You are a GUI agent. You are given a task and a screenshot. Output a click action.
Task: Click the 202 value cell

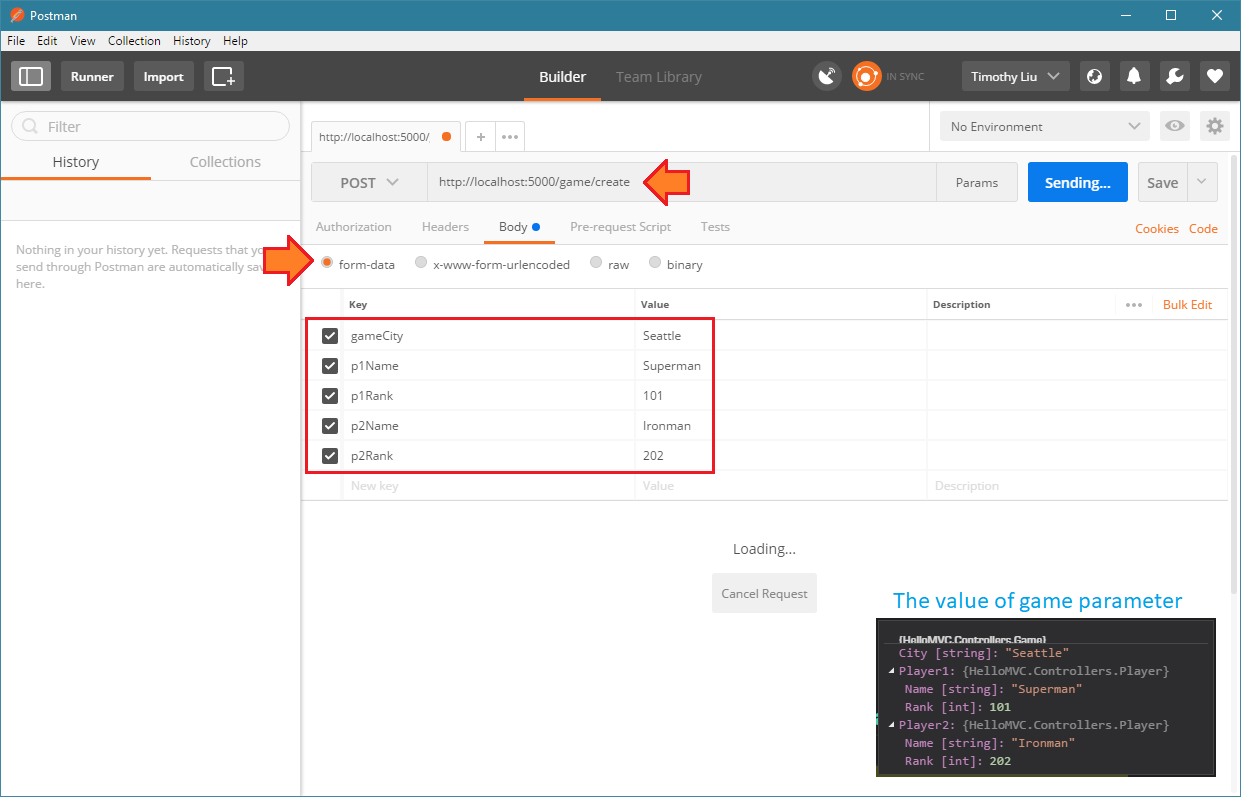tap(780, 456)
